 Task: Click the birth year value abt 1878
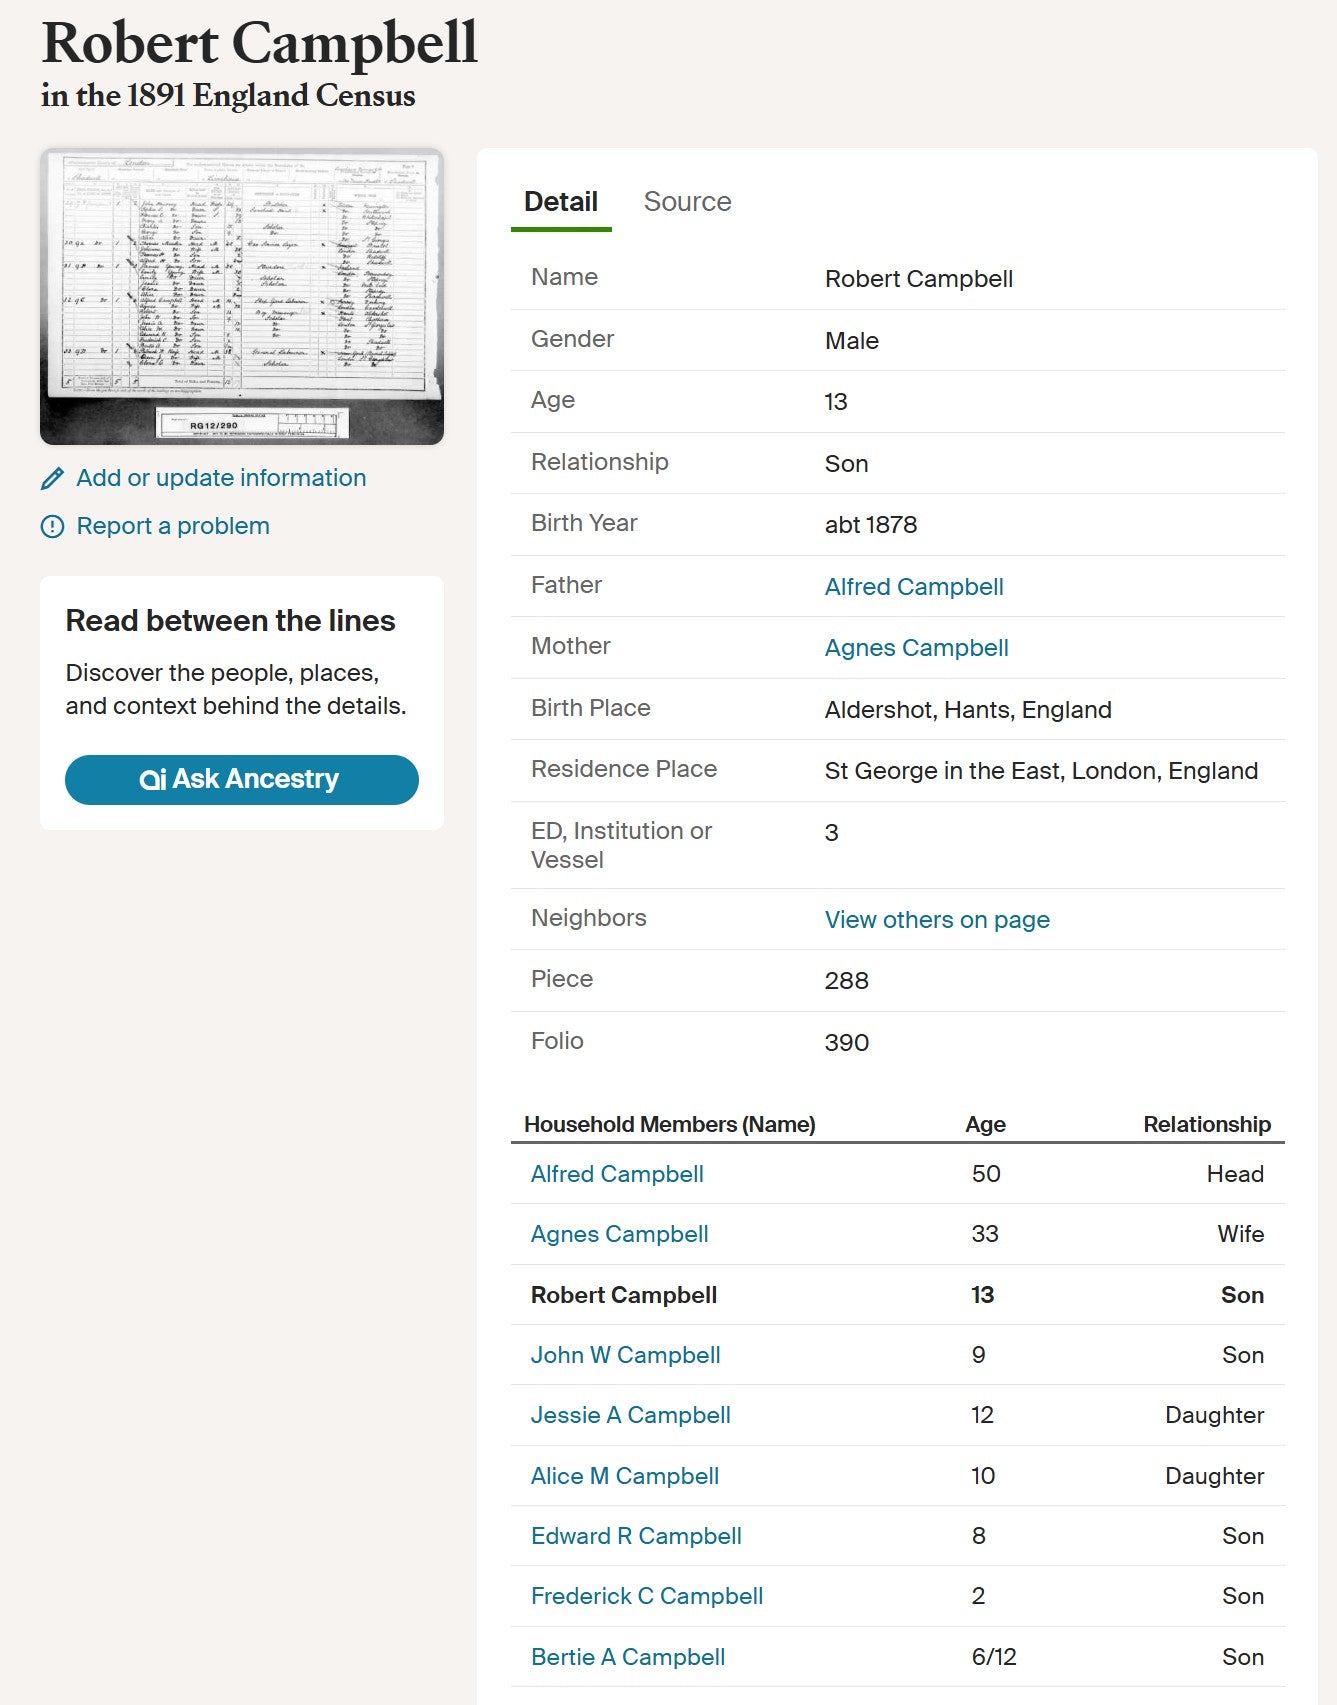(871, 525)
